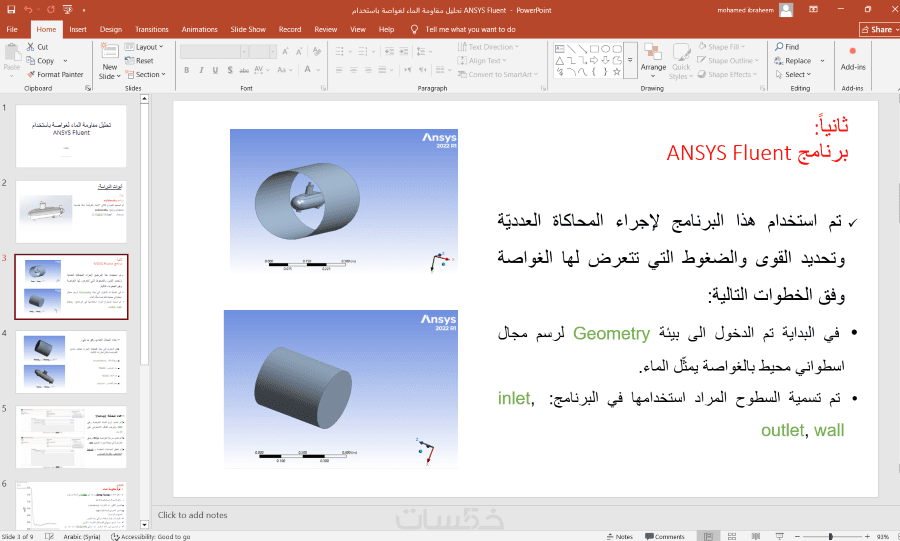This screenshot has width=900, height=541.
Task: Decrease the font size icon
Action: (x=299, y=52)
